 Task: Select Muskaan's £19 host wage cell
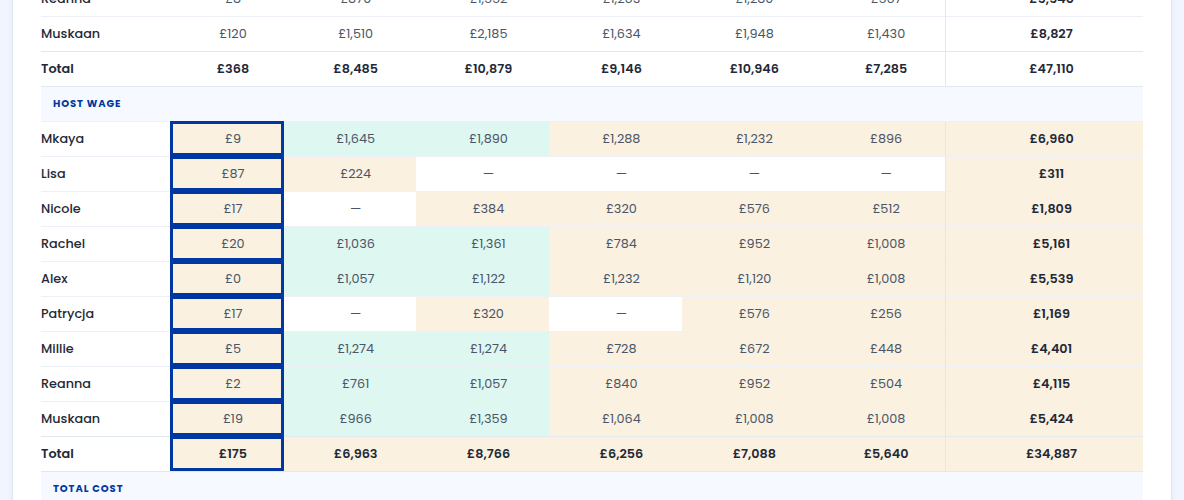coord(227,418)
